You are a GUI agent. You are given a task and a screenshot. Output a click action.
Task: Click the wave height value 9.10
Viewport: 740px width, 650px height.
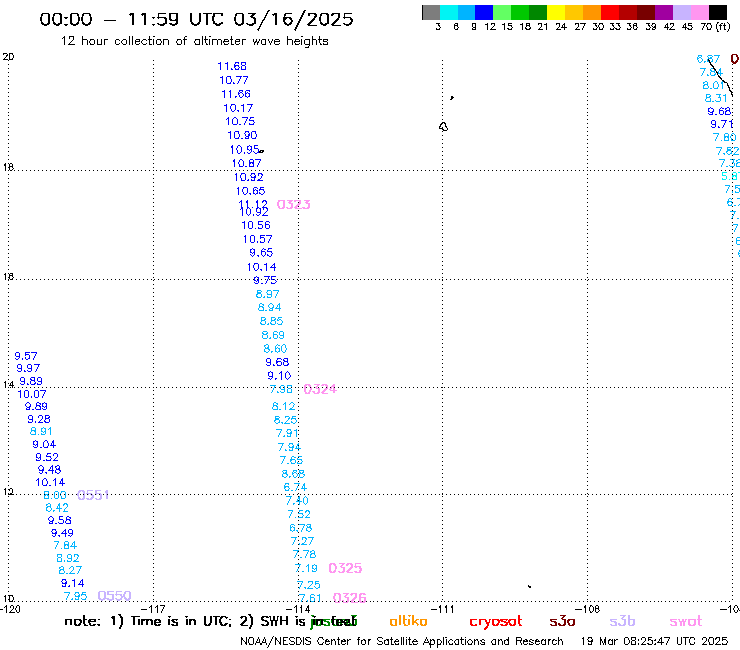[279, 376]
